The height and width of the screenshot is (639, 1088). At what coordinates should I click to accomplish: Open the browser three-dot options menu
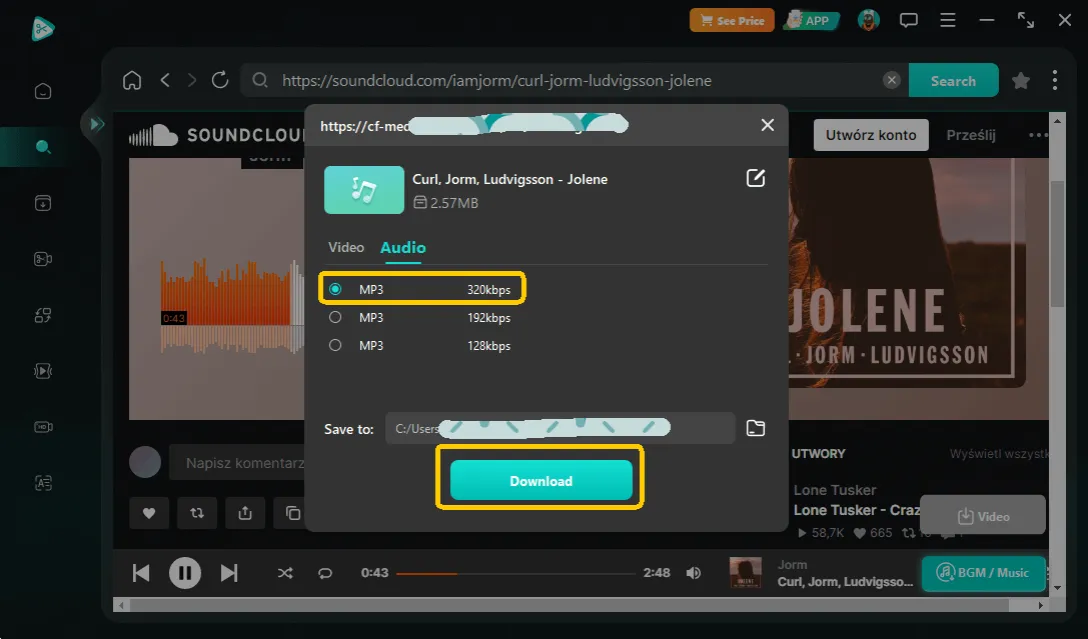(1055, 79)
